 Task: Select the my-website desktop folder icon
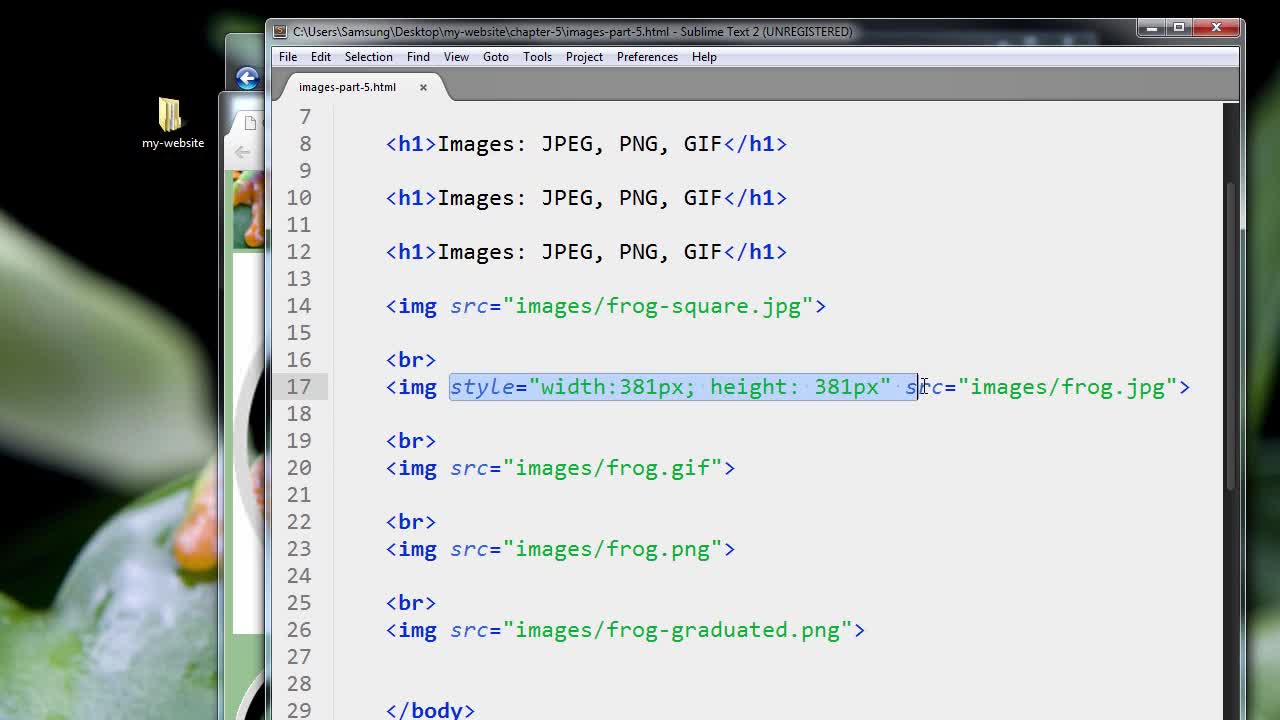(x=172, y=124)
